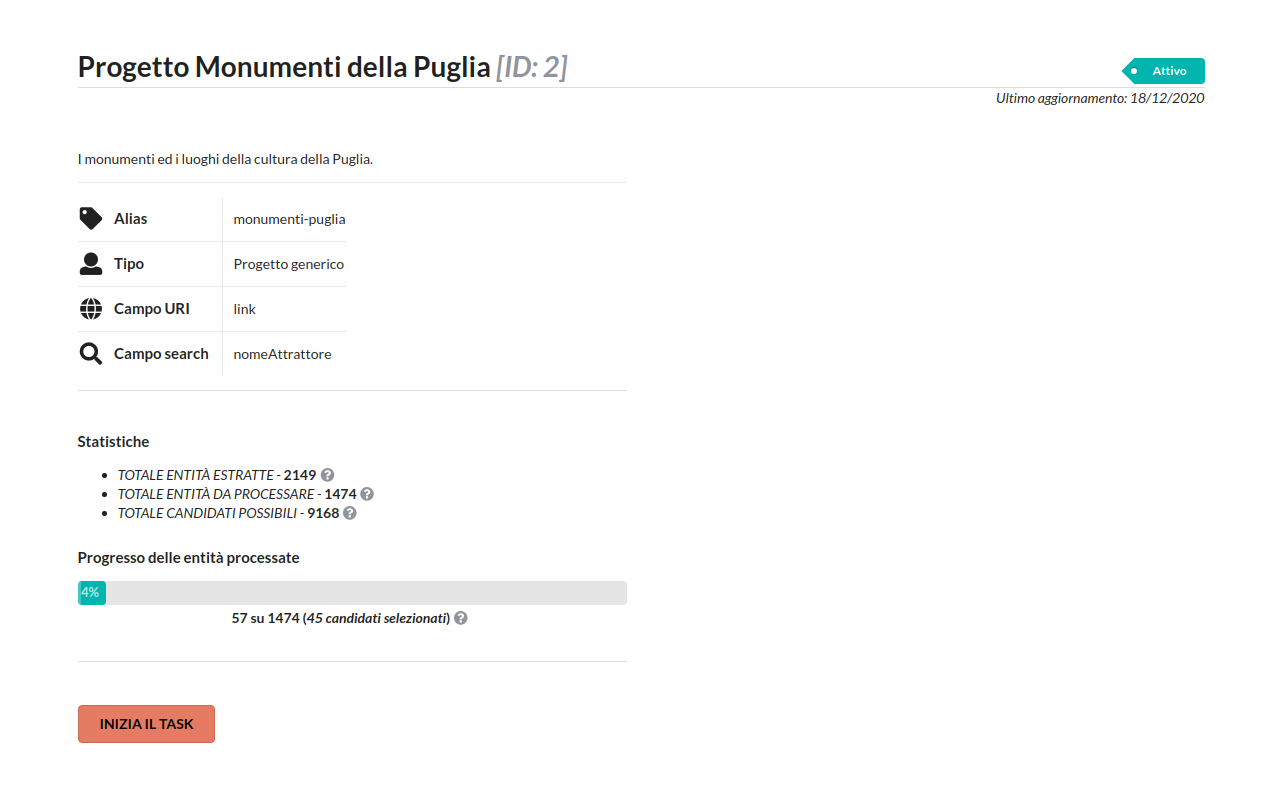The image size is (1285, 792).
Task: Open help icon for Totale Entità Estratte
Action: (327, 475)
